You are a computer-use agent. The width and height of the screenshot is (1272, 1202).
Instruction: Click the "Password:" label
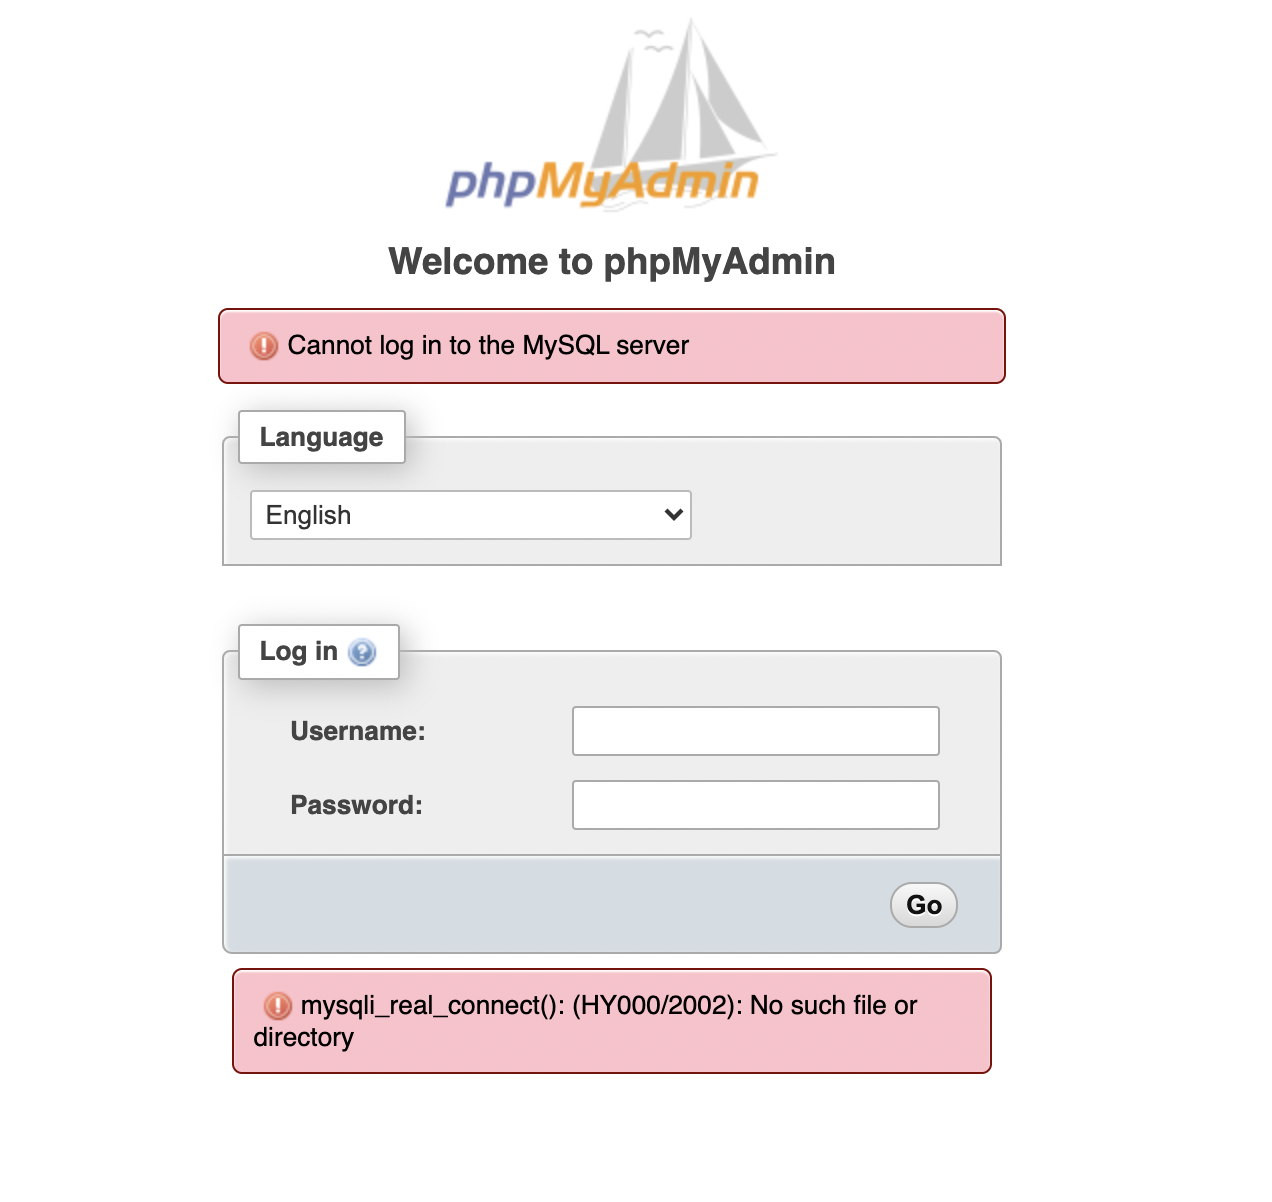pos(356,805)
